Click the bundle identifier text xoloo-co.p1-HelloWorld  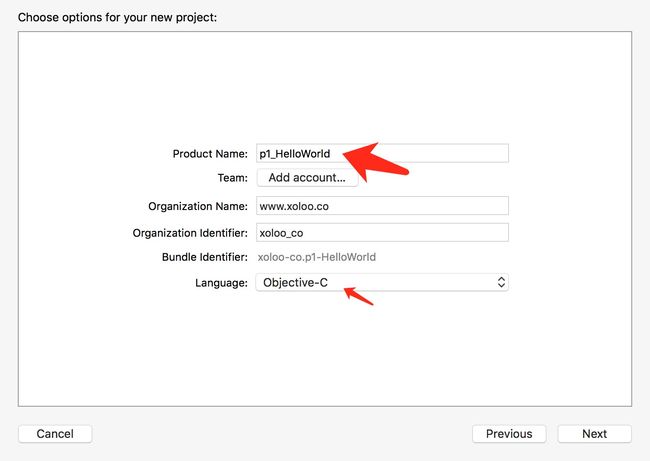click(x=317, y=257)
